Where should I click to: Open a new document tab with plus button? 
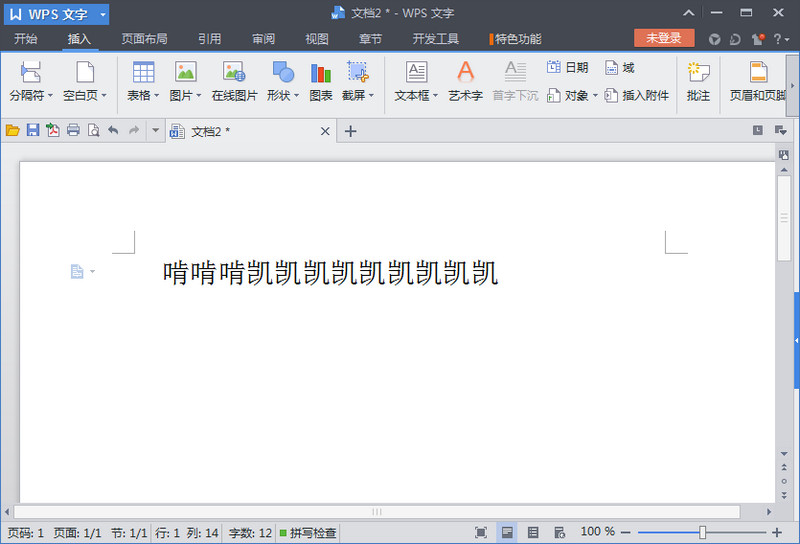tap(350, 131)
